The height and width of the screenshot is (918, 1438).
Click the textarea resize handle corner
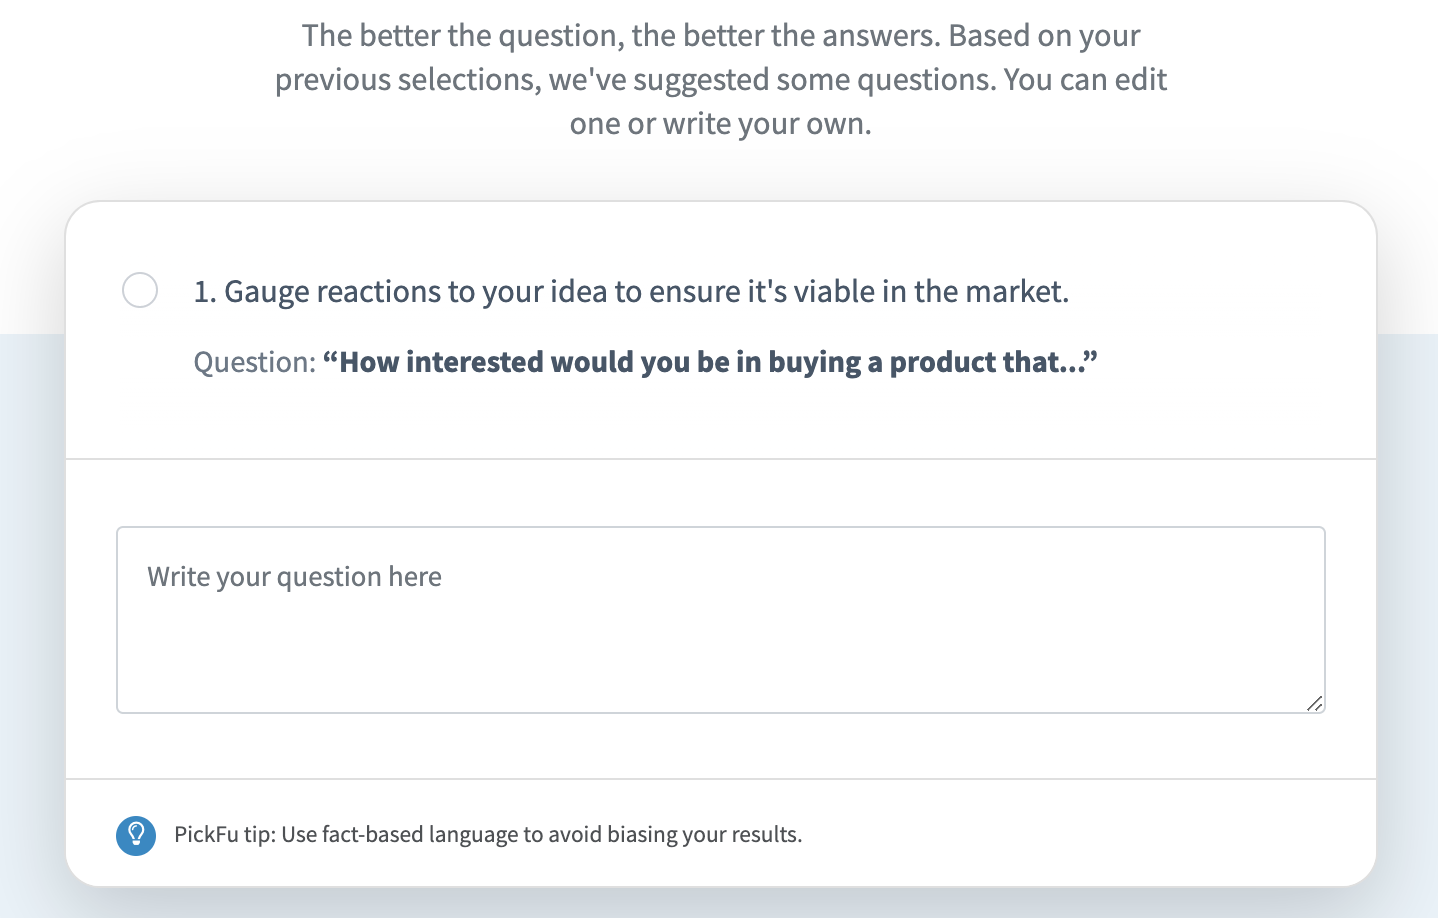(x=1315, y=703)
